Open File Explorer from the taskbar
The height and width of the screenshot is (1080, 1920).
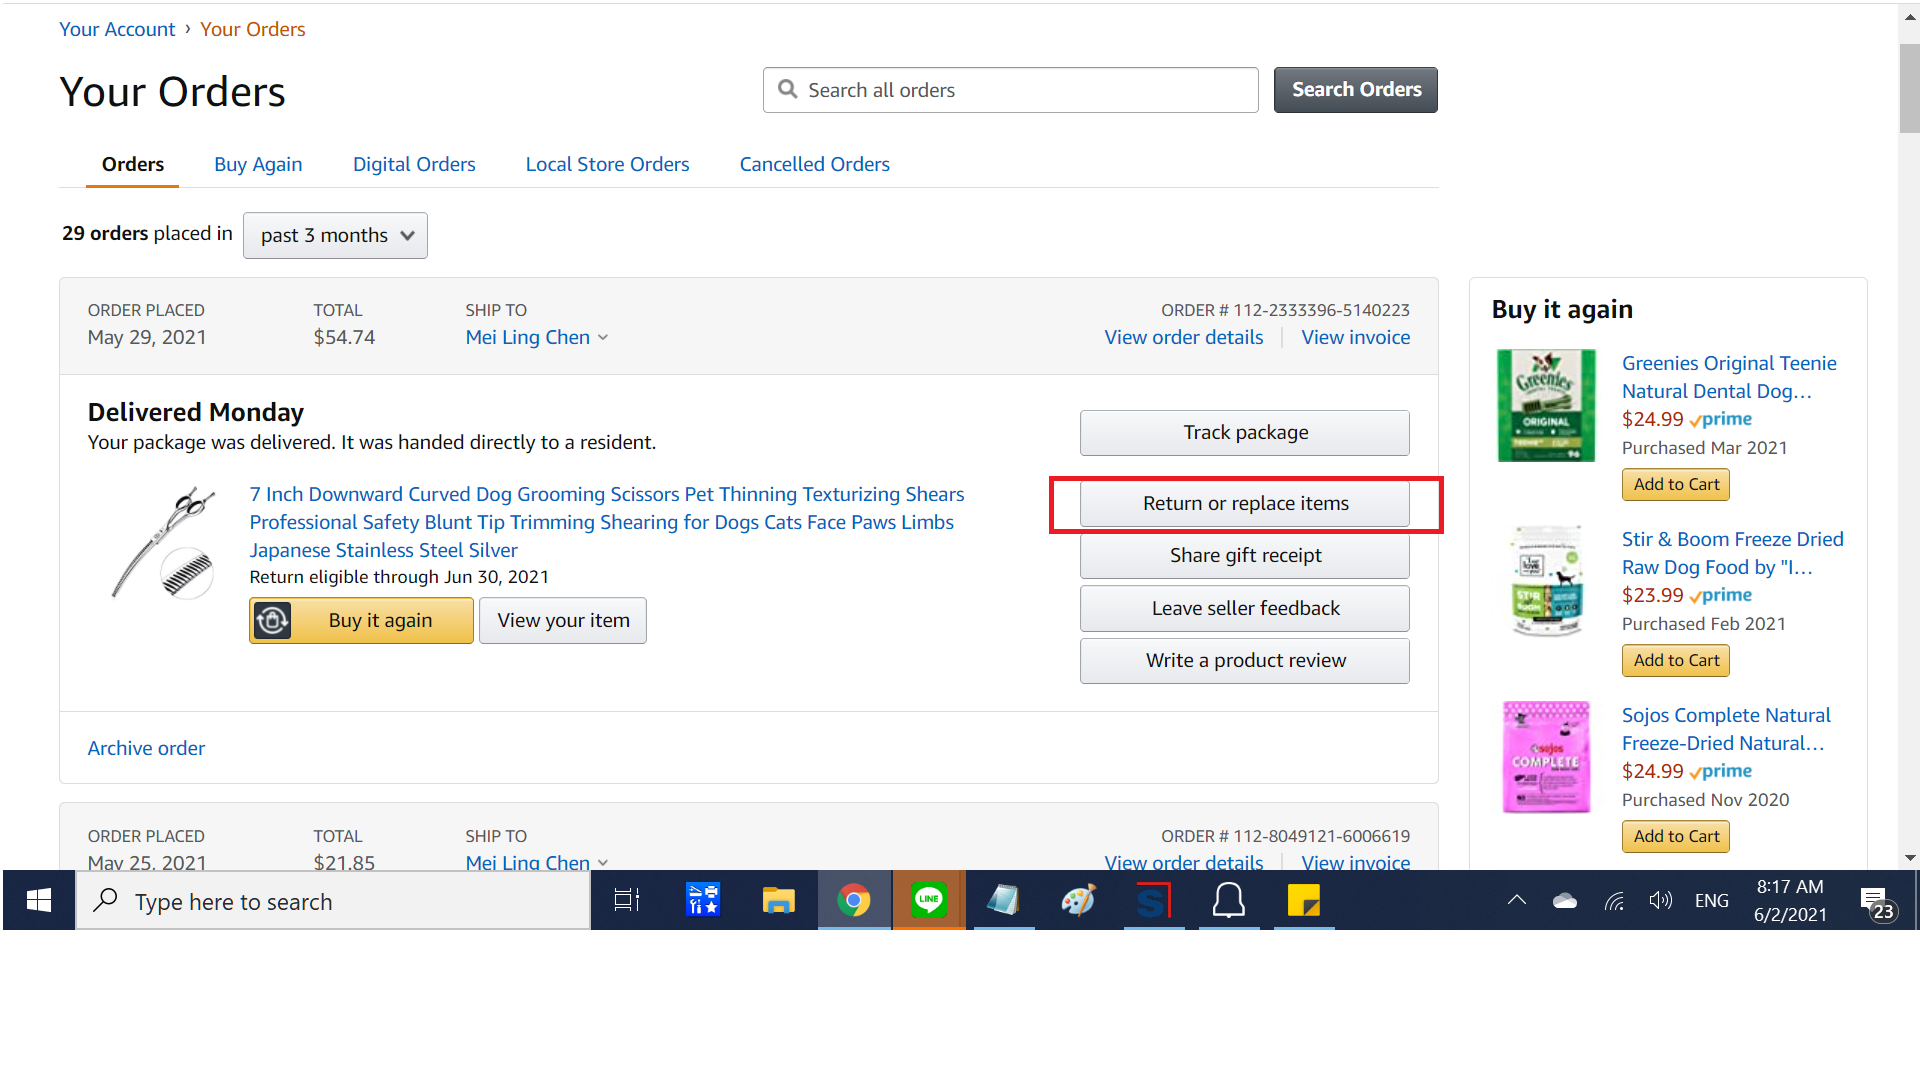778,901
